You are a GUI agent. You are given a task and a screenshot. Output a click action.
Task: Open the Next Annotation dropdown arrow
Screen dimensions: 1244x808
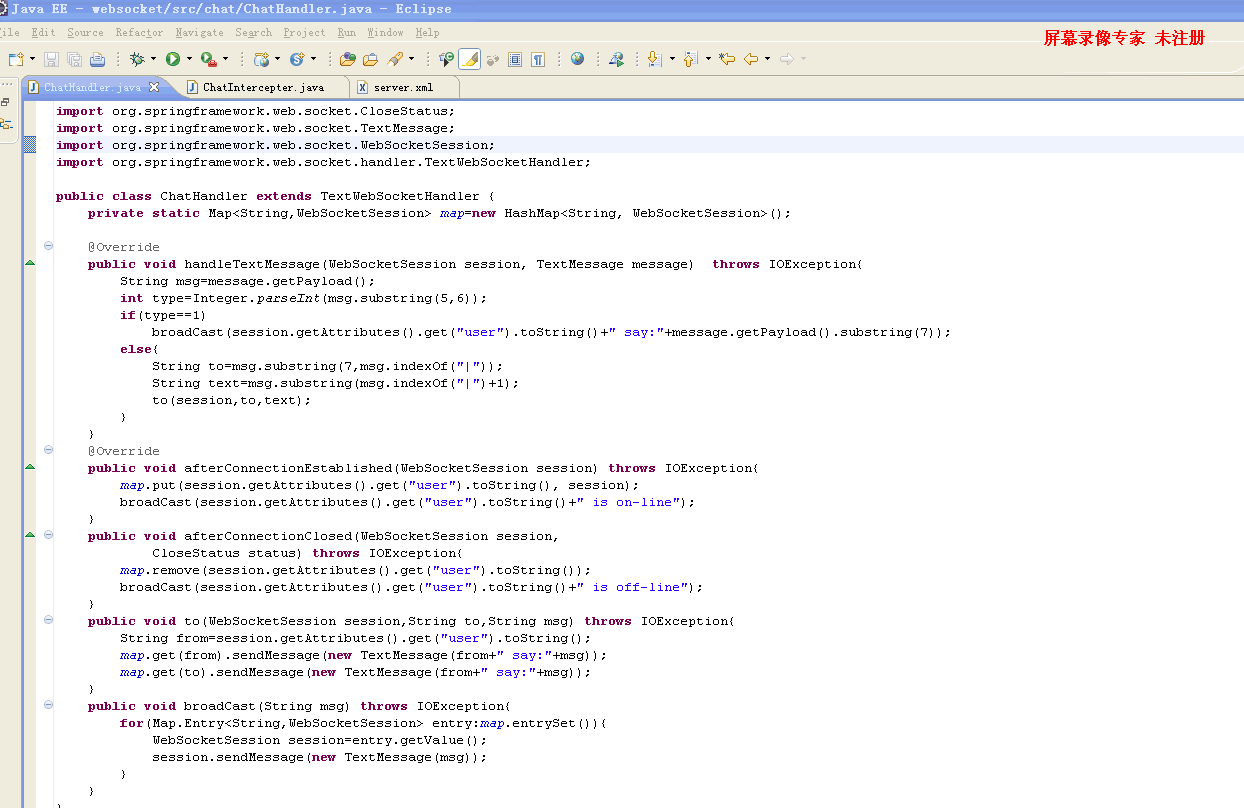pyautogui.click(x=672, y=59)
